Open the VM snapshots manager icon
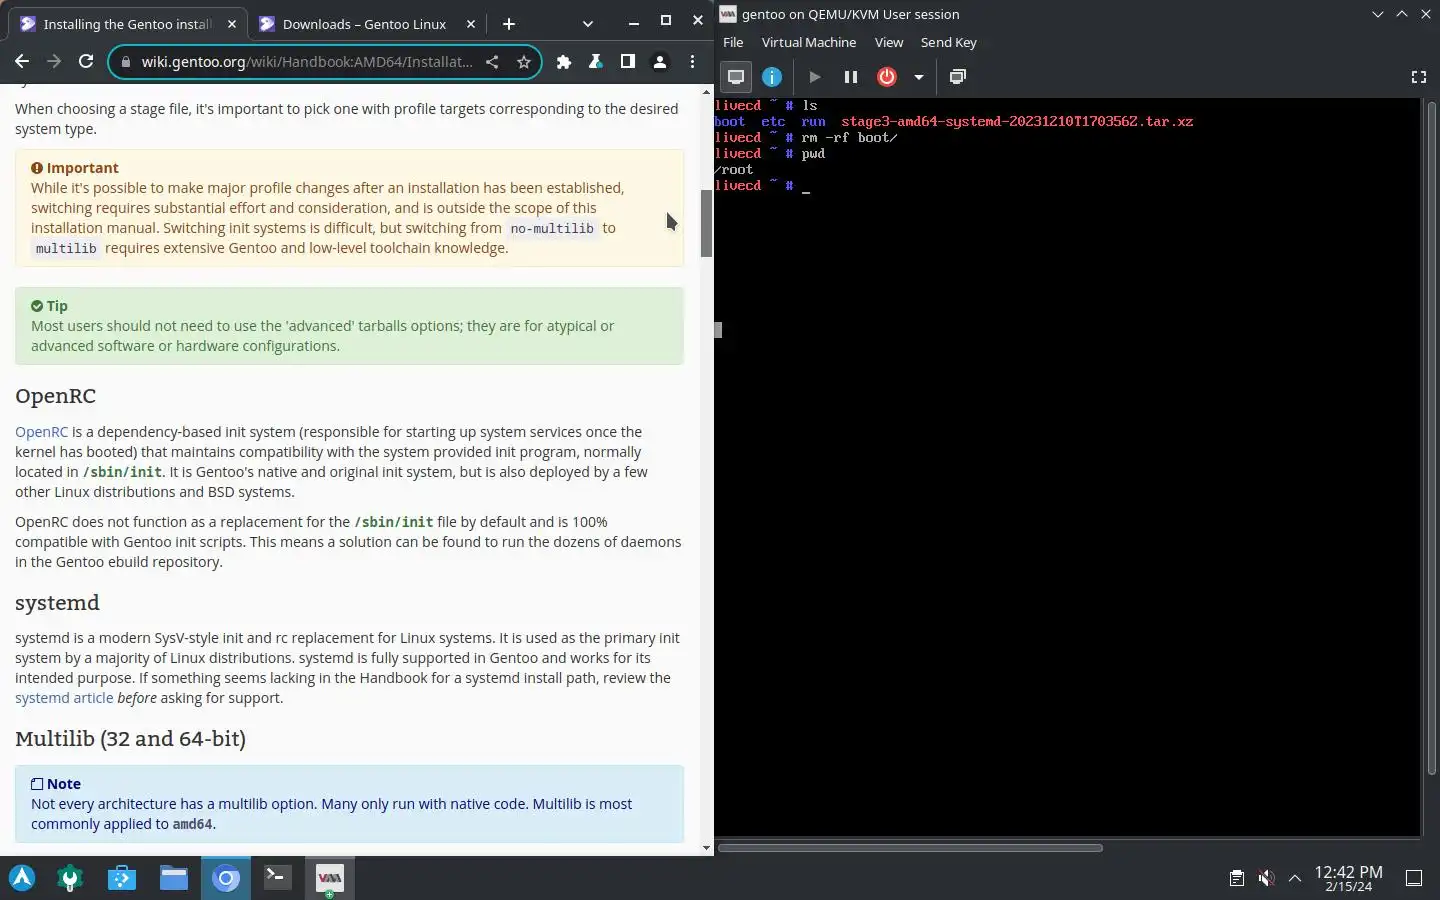The image size is (1440, 900). [x=957, y=77]
